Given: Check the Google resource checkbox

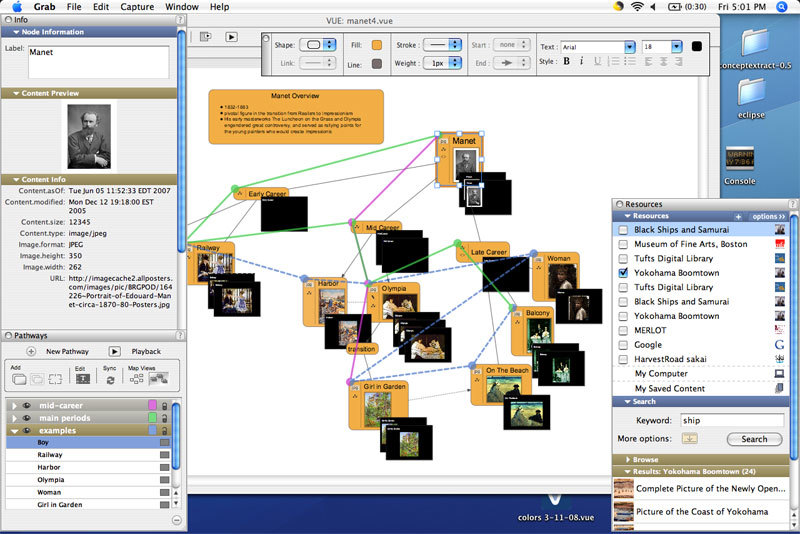Looking at the screenshot, I should [x=624, y=344].
